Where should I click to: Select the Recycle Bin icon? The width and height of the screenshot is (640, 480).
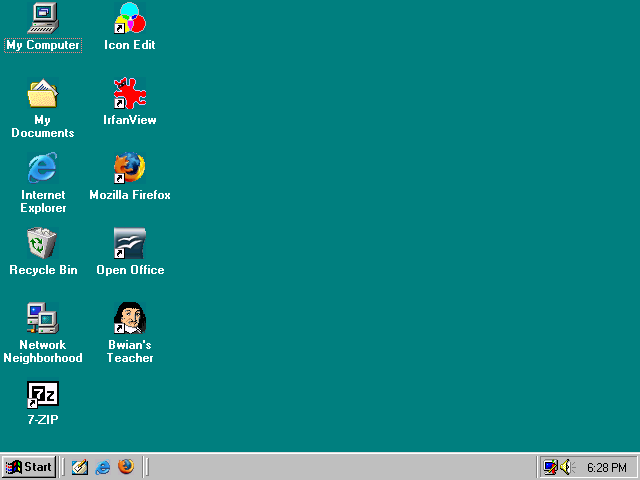(x=43, y=243)
